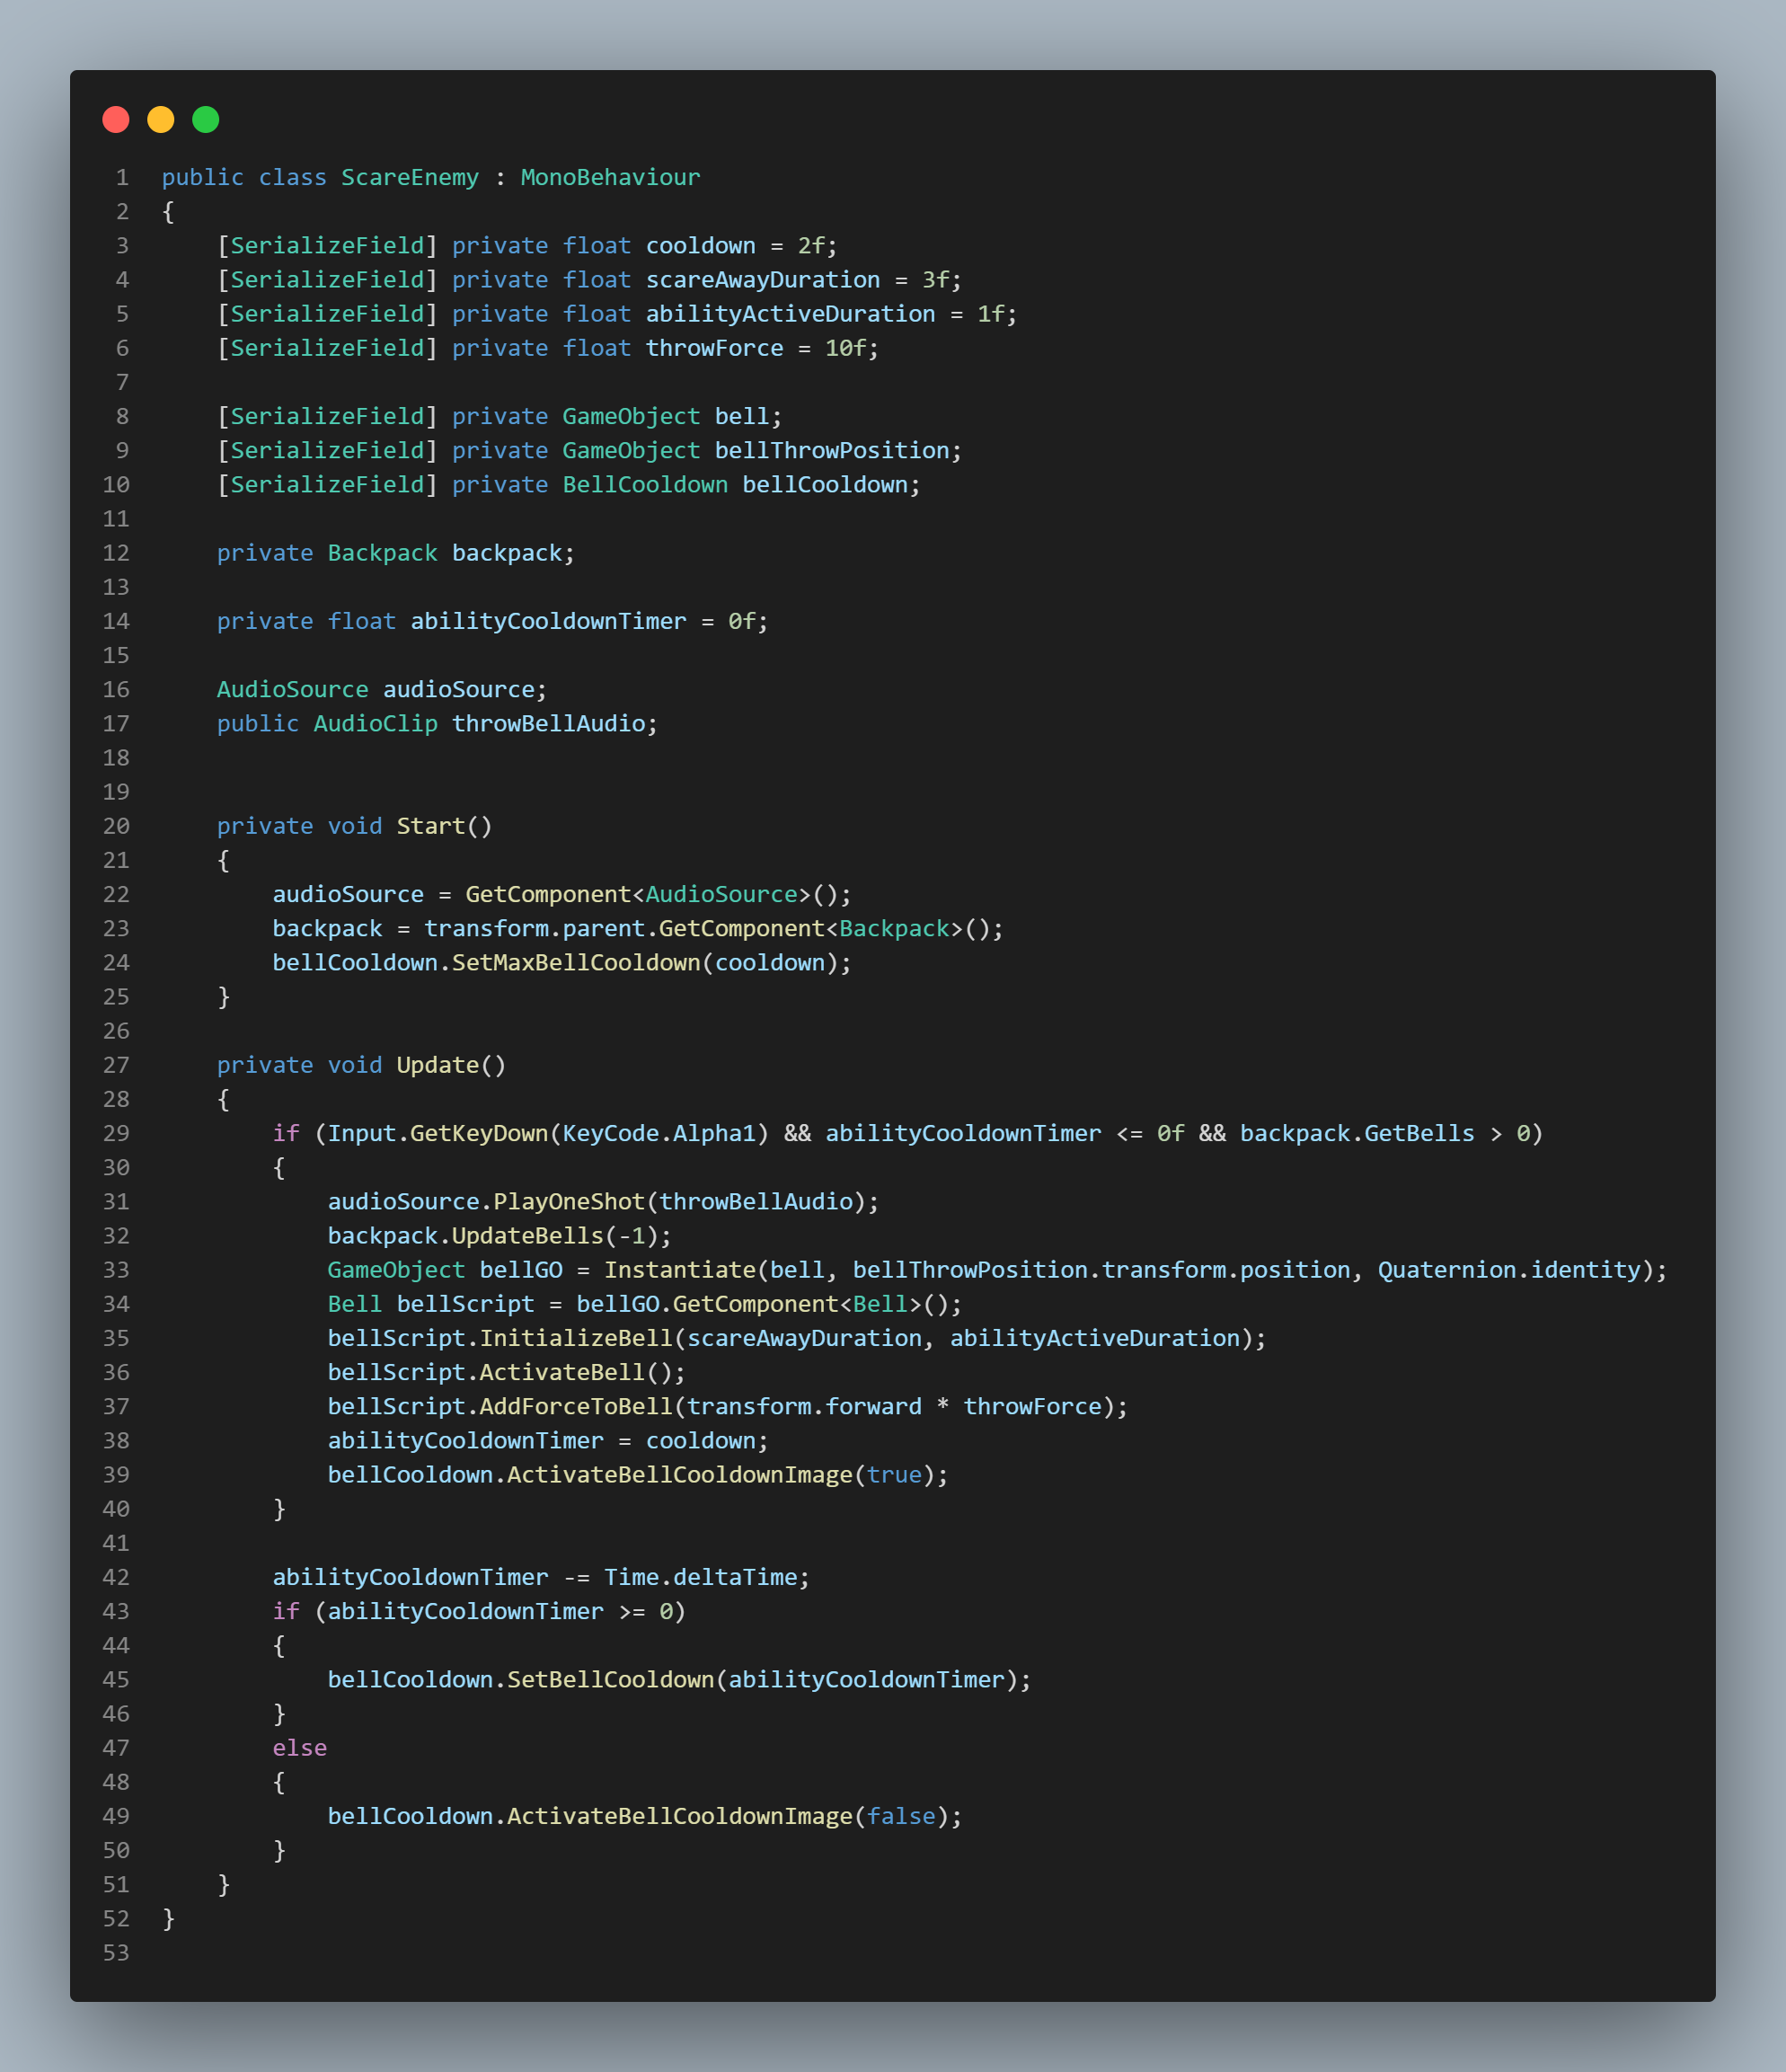Click "GameObject" type on line 8
Image resolution: width=1786 pixels, height=2072 pixels.
pos(631,416)
